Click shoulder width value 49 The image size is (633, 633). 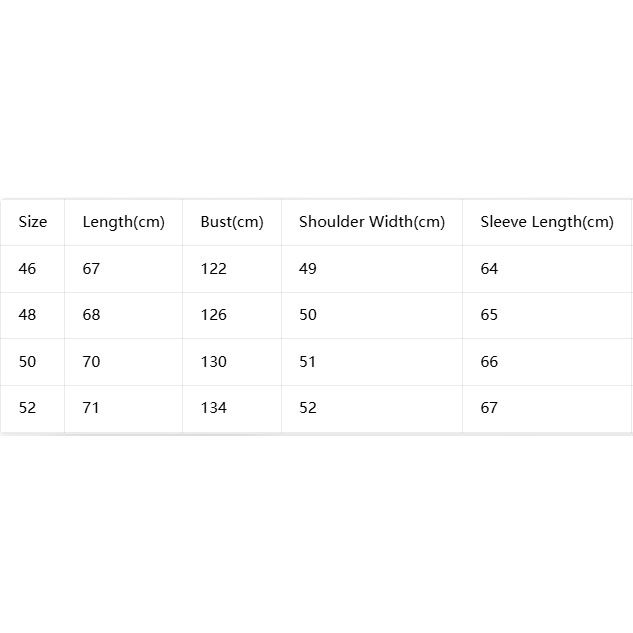(x=308, y=269)
